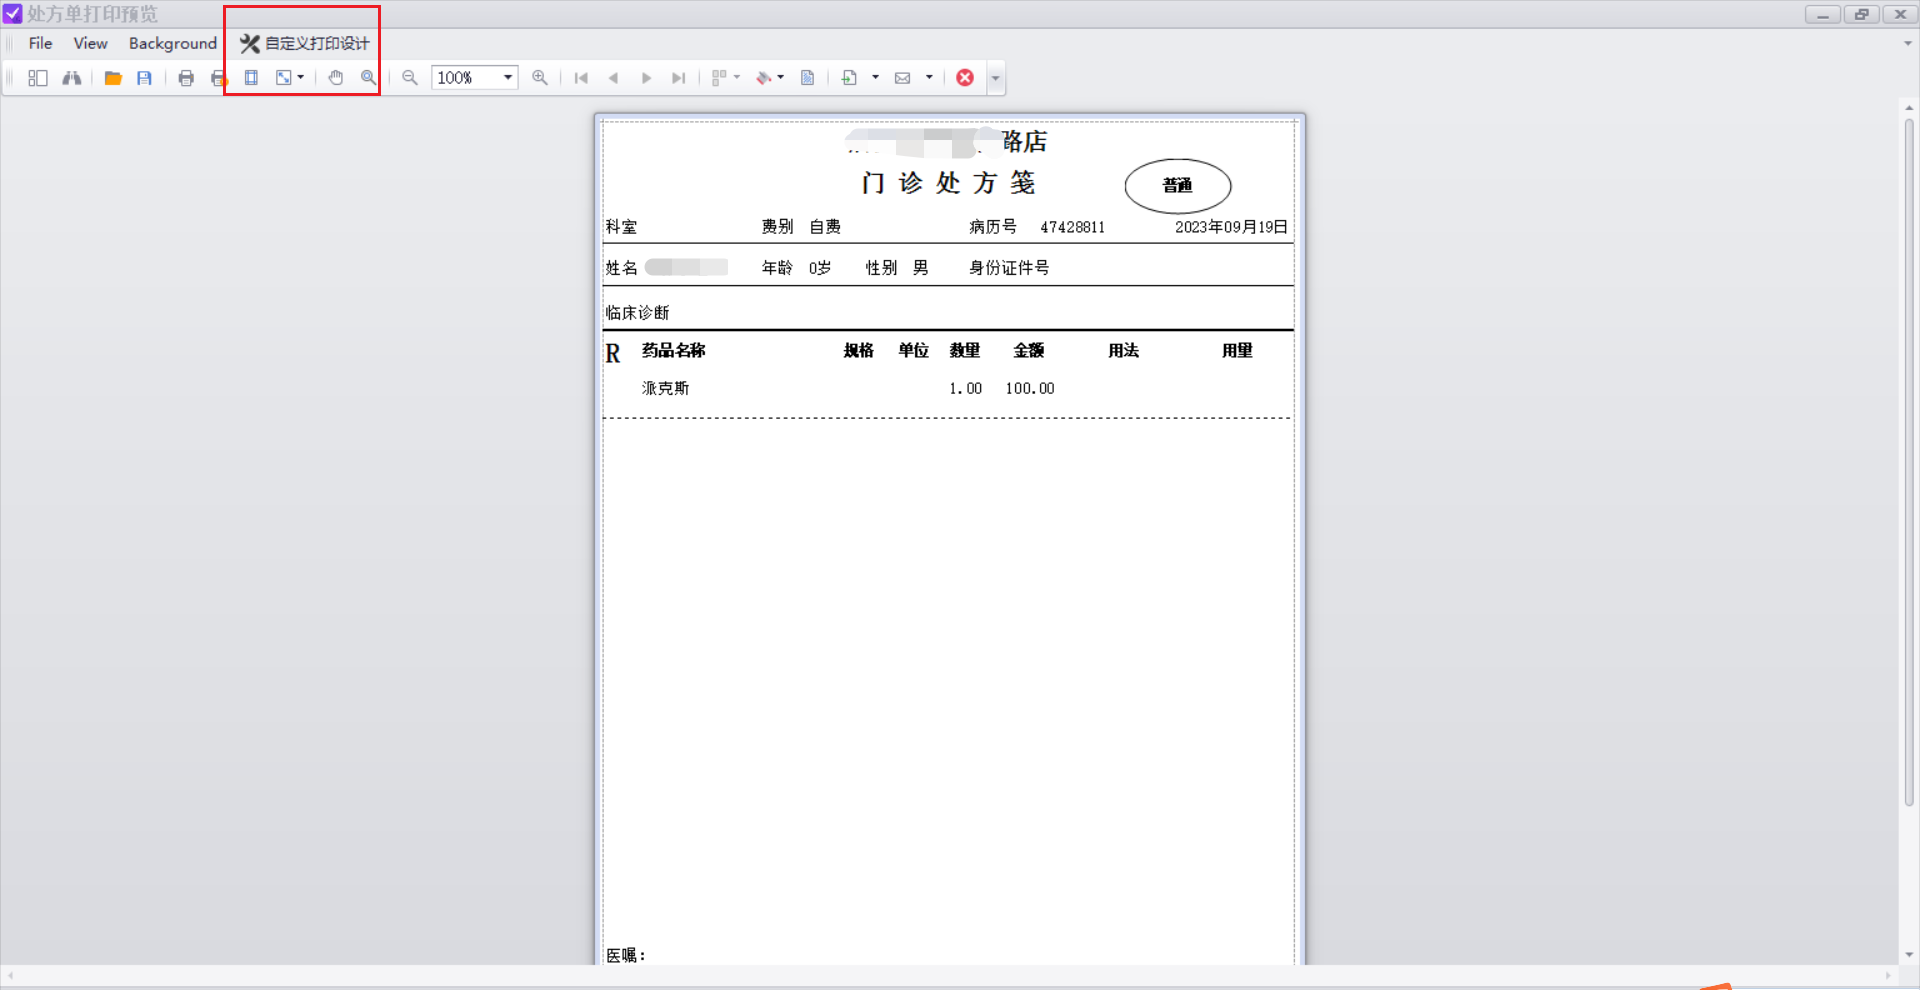Click the menu bar options arrow at right
The width and height of the screenshot is (1920, 990).
click(1908, 43)
